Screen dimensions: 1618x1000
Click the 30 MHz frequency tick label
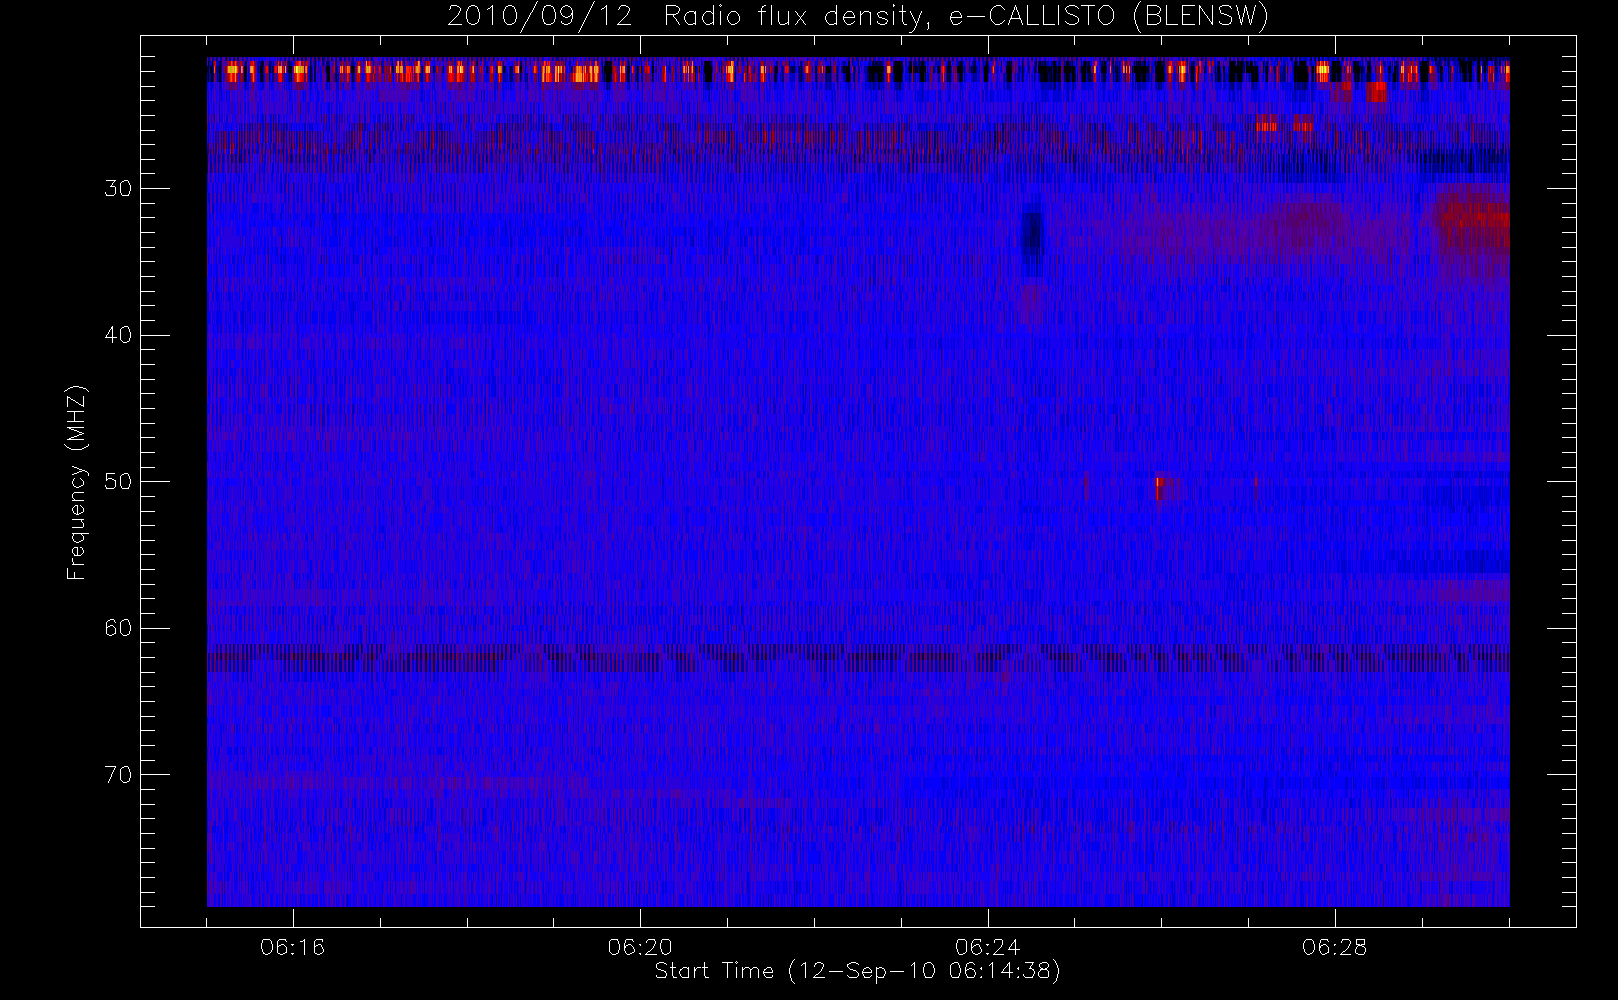click(x=117, y=189)
